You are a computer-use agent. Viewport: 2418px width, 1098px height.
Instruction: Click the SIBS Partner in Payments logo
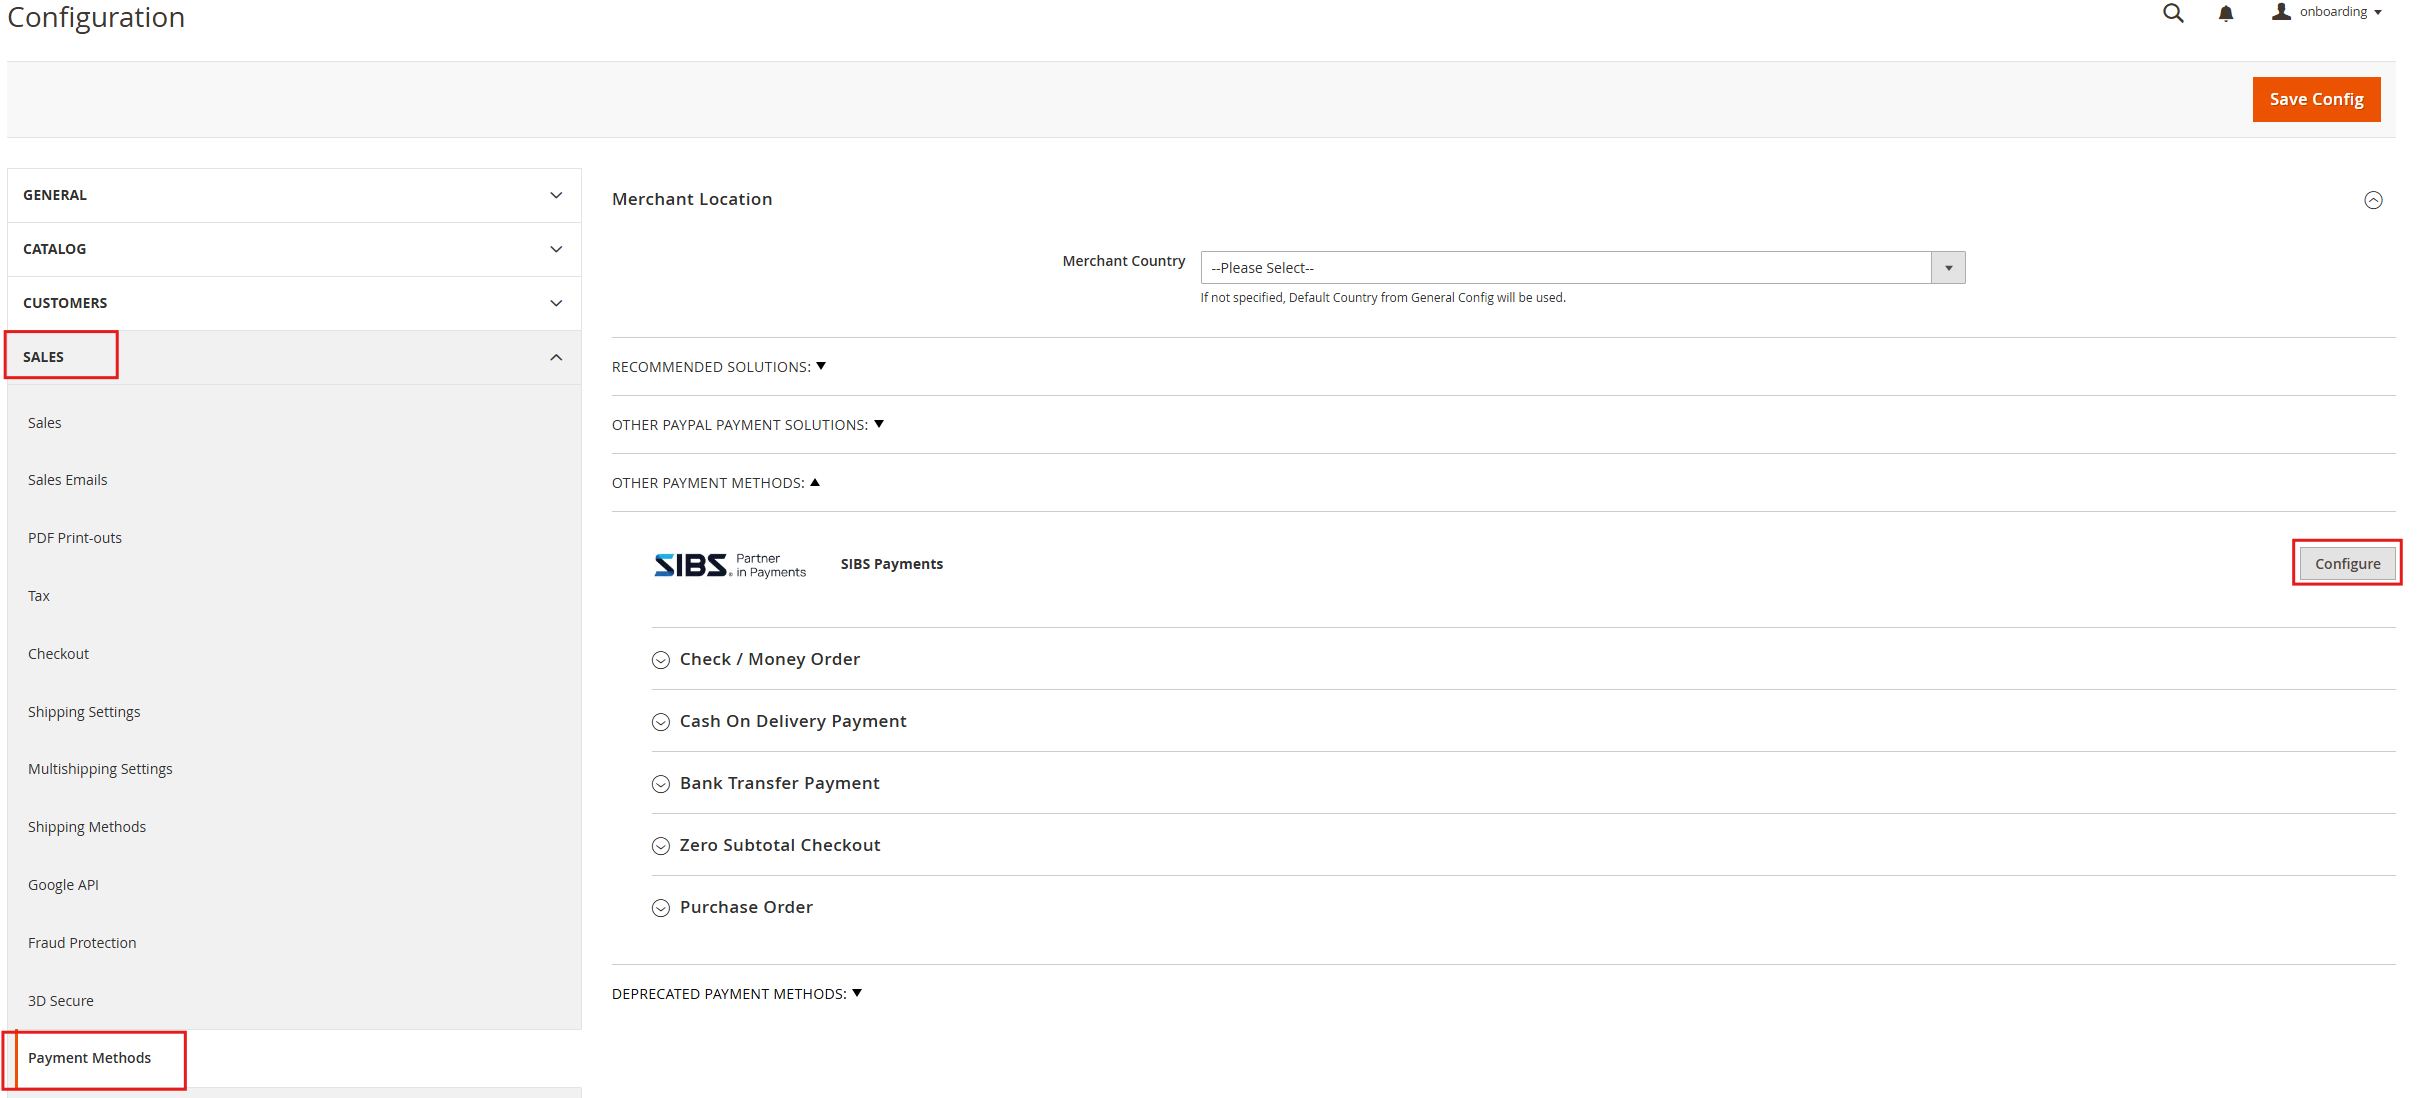tap(730, 565)
